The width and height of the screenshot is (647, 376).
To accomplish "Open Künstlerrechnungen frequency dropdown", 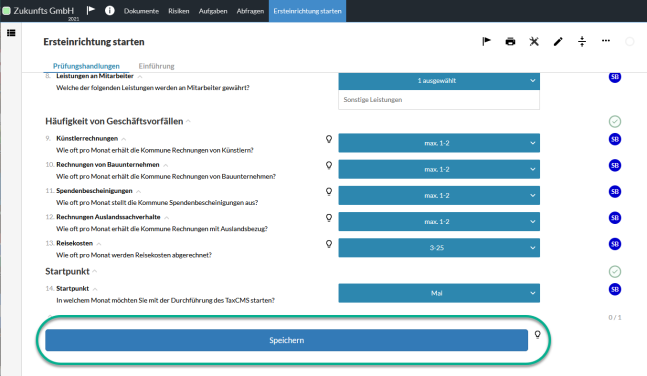I will point(439,143).
